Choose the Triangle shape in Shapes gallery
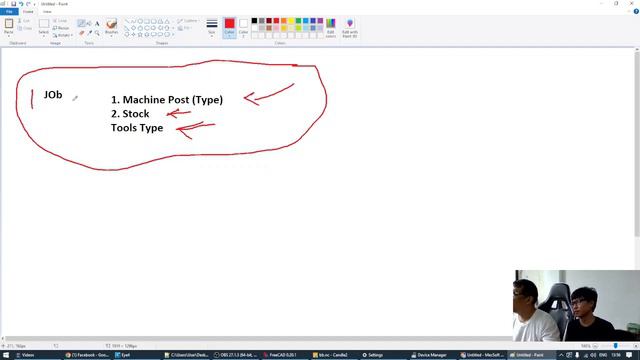Screen dimensions: 640x360 coord(167,21)
